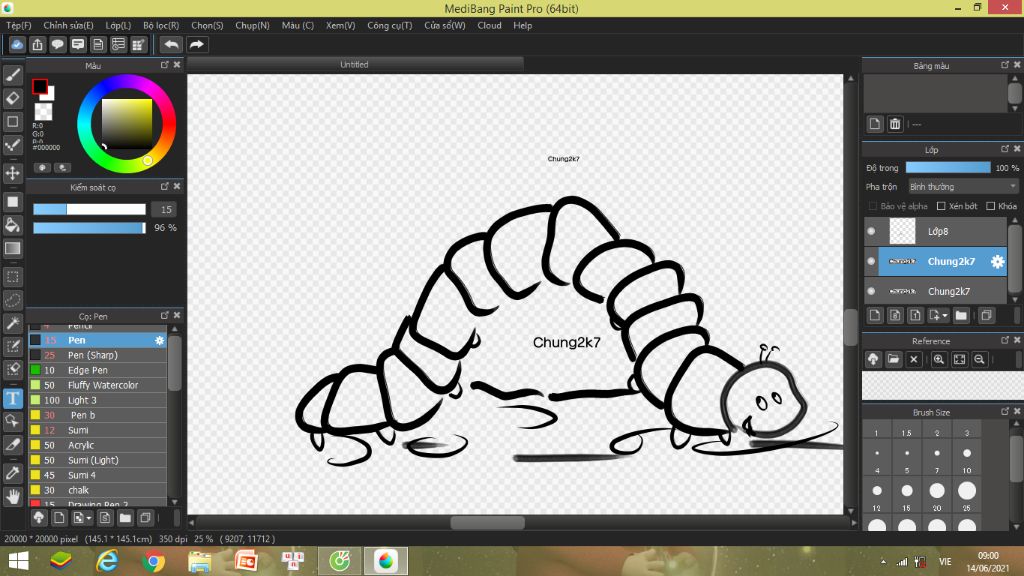
Task: Select the Sumi (Light) brush
Action: coord(98,460)
